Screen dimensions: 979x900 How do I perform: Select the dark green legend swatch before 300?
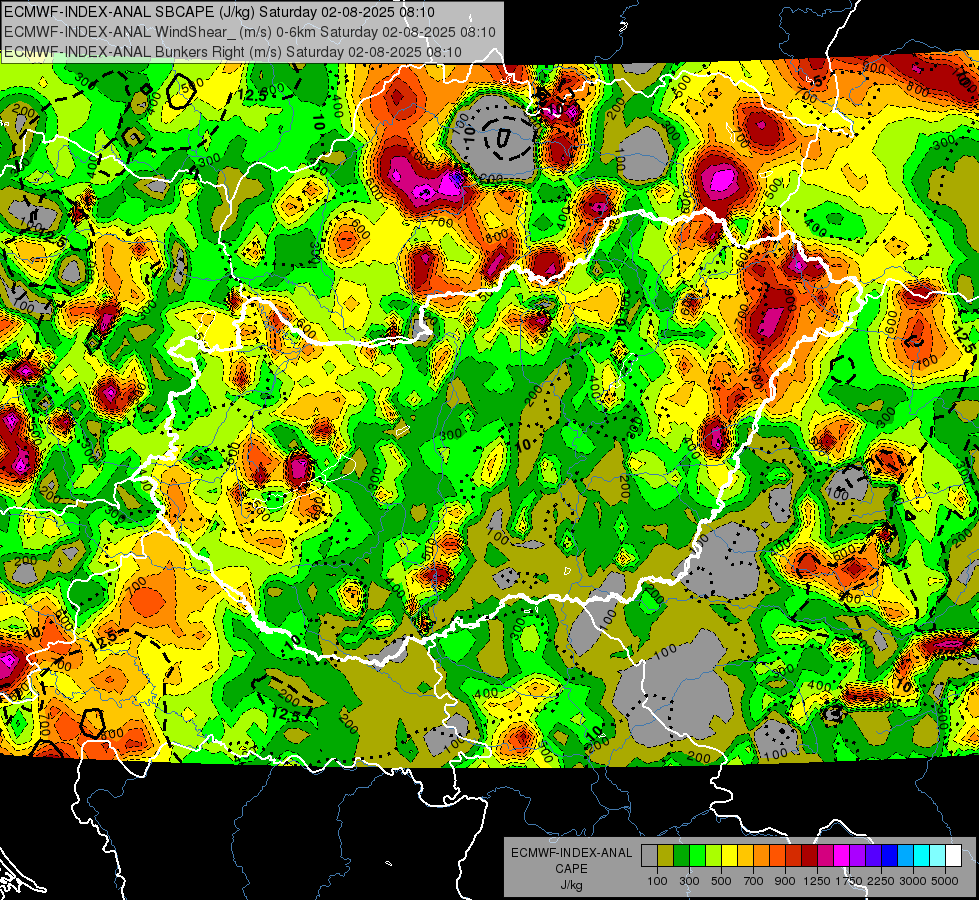point(681,856)
